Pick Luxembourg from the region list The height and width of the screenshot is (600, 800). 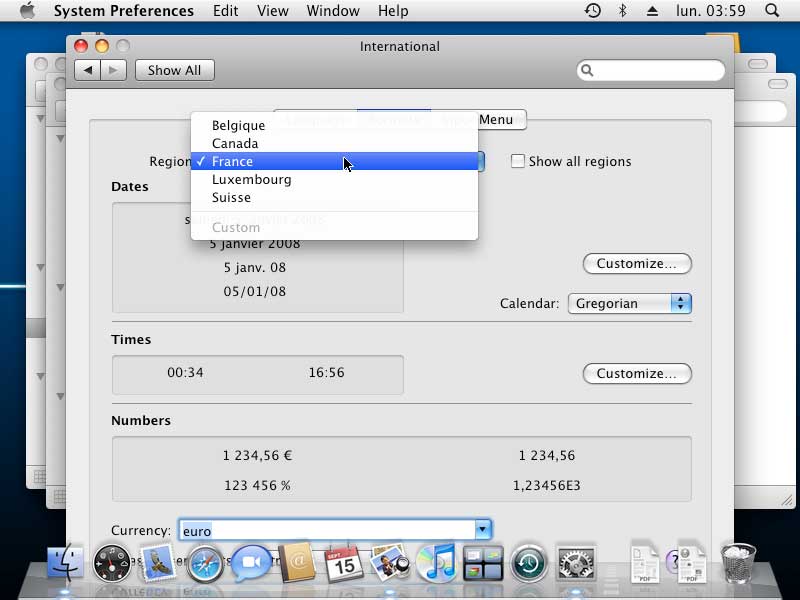(334, 180)
